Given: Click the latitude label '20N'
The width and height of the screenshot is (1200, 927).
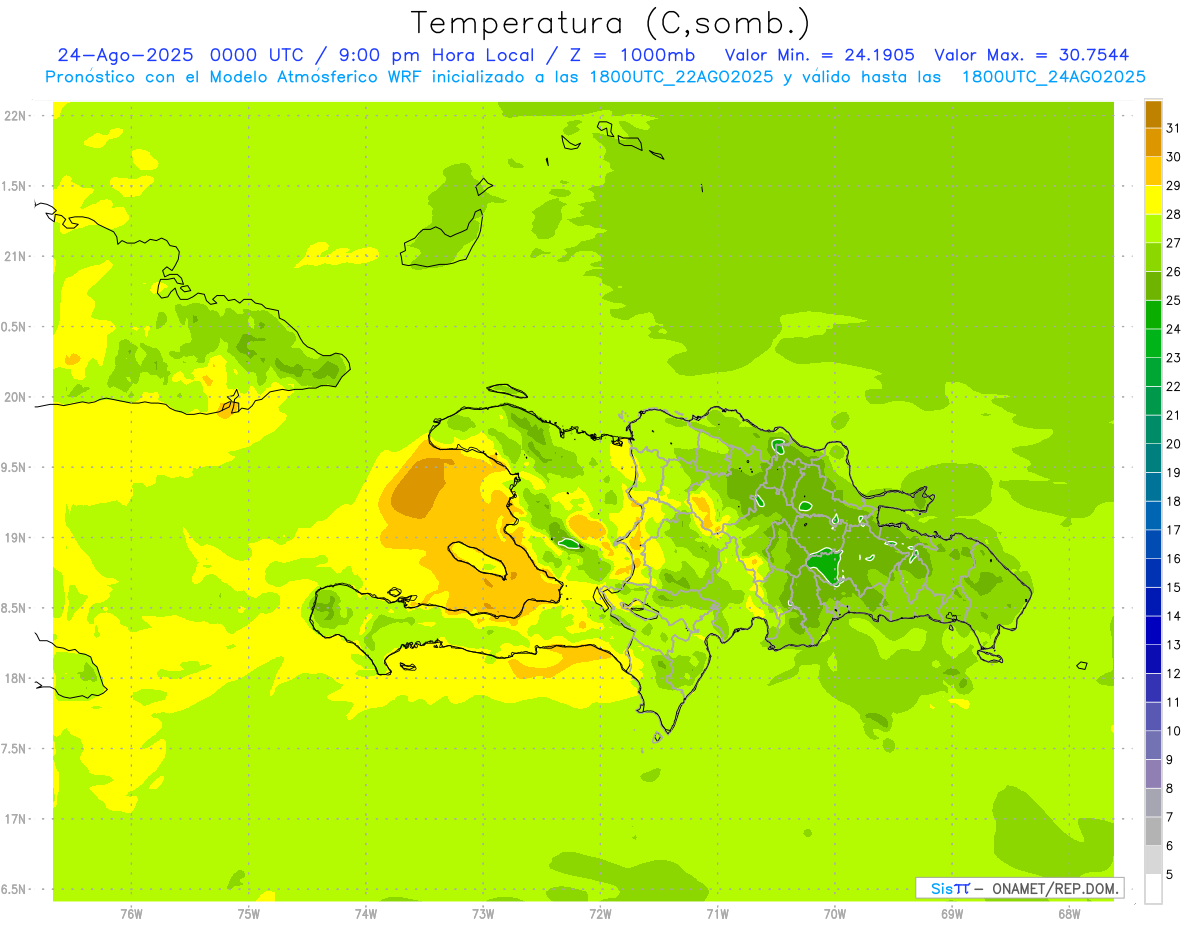Looking at the screenshot, I should (x=14, y=397).
